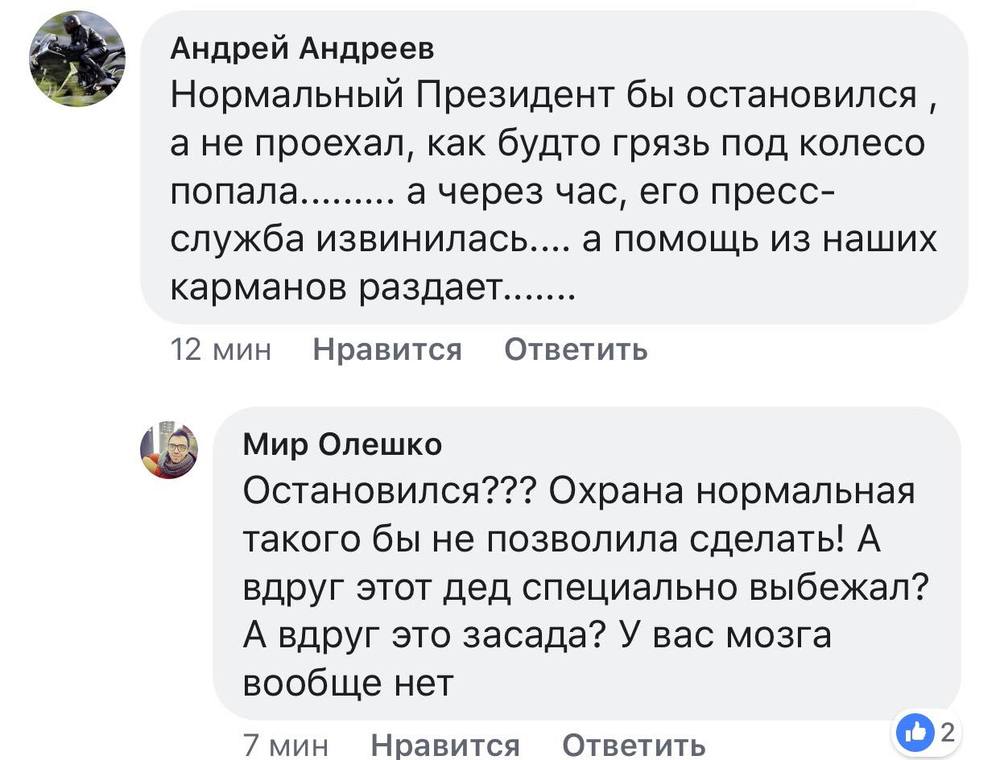The image size is (1000, 760).
Task: Like Андрей Андреев's comment with Нравится
Action: (387, 350)
